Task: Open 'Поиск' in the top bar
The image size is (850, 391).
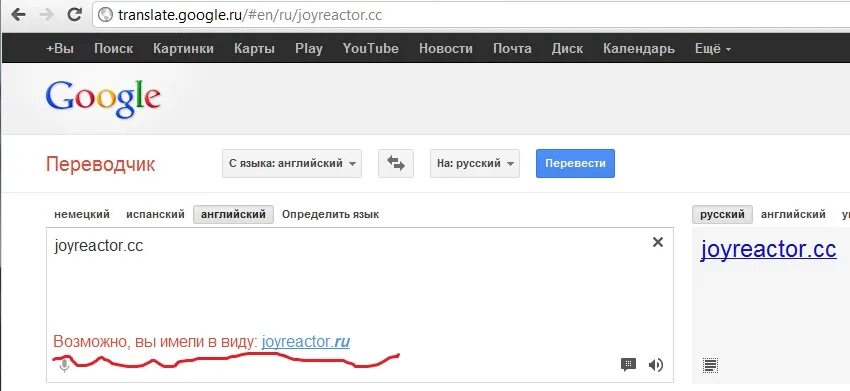Action: (x=113, y=48)
